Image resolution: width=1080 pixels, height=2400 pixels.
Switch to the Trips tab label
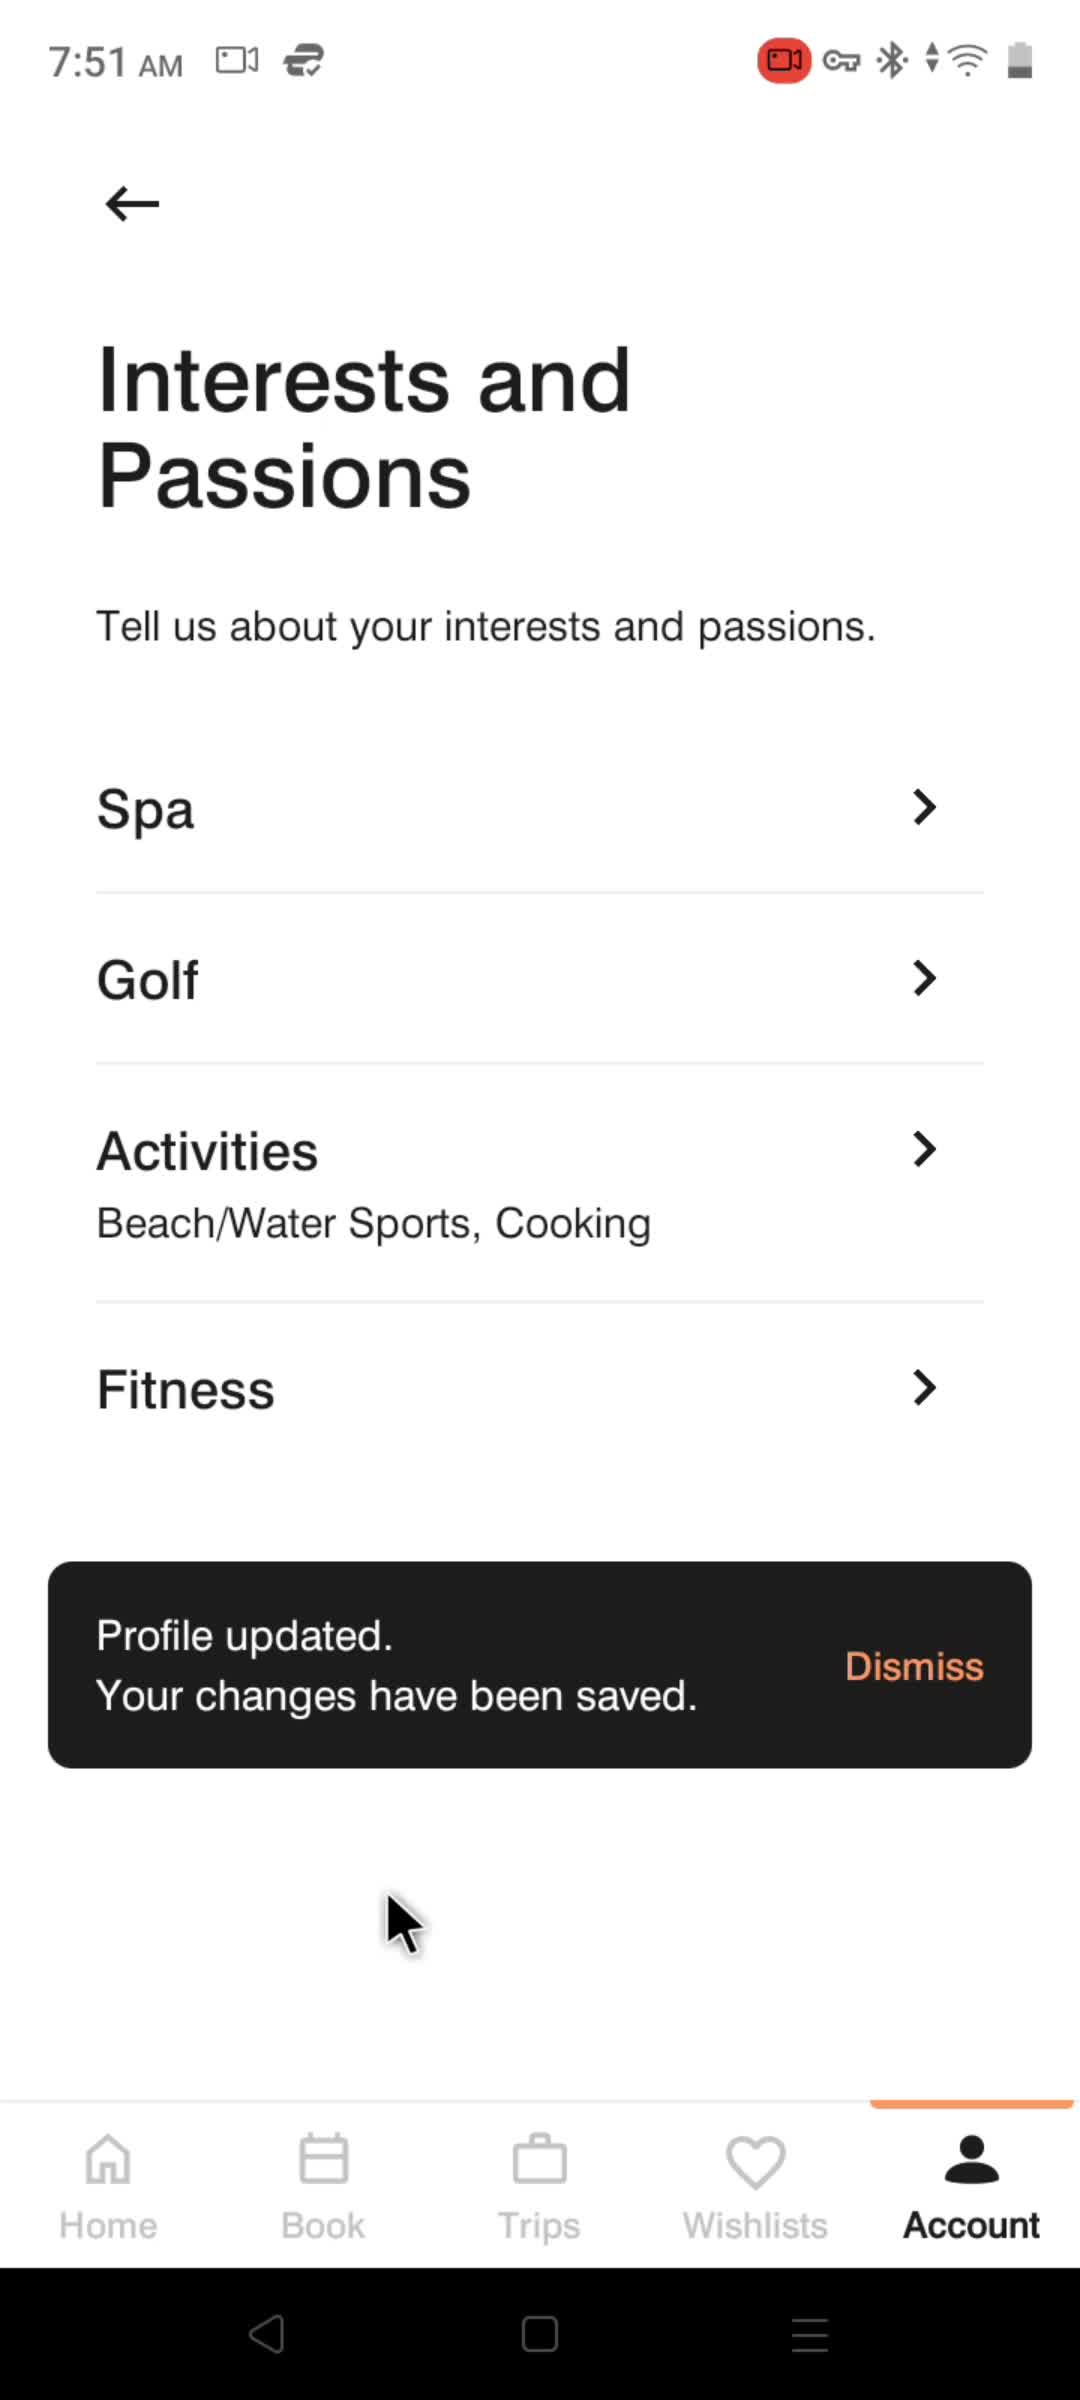[x=539, y=2226]
